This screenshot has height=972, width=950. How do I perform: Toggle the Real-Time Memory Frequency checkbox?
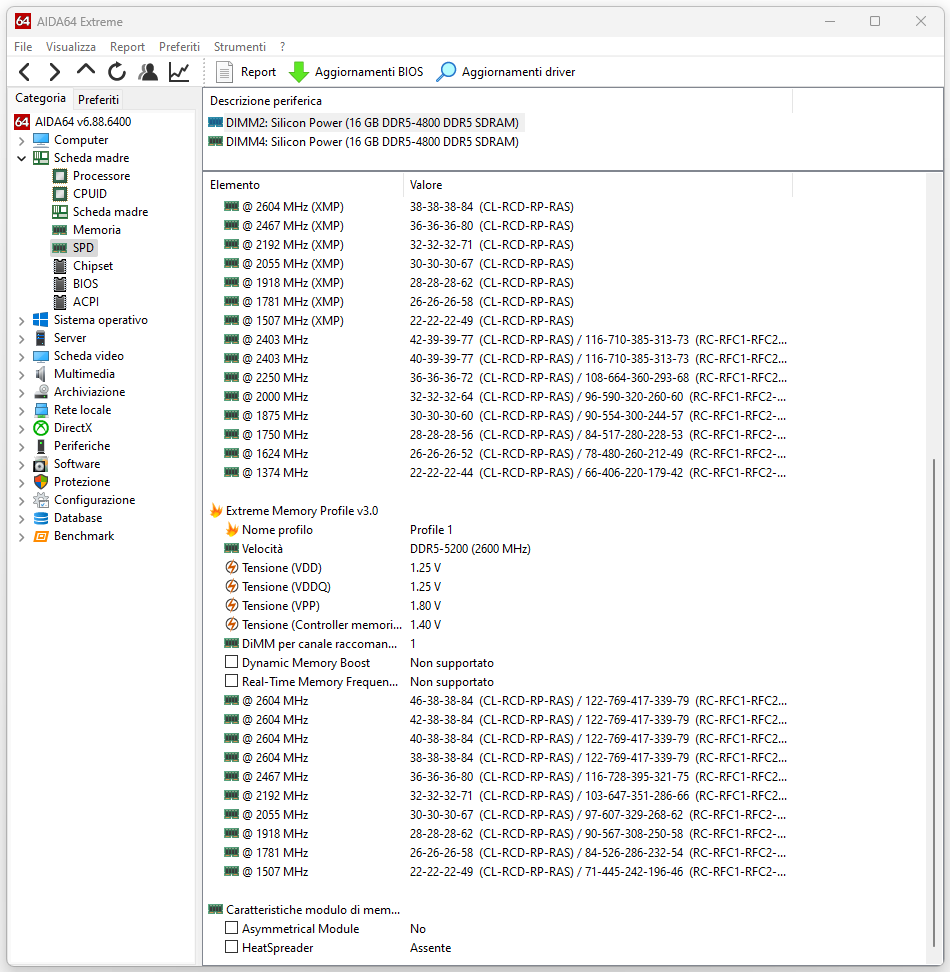click(231, 681)
